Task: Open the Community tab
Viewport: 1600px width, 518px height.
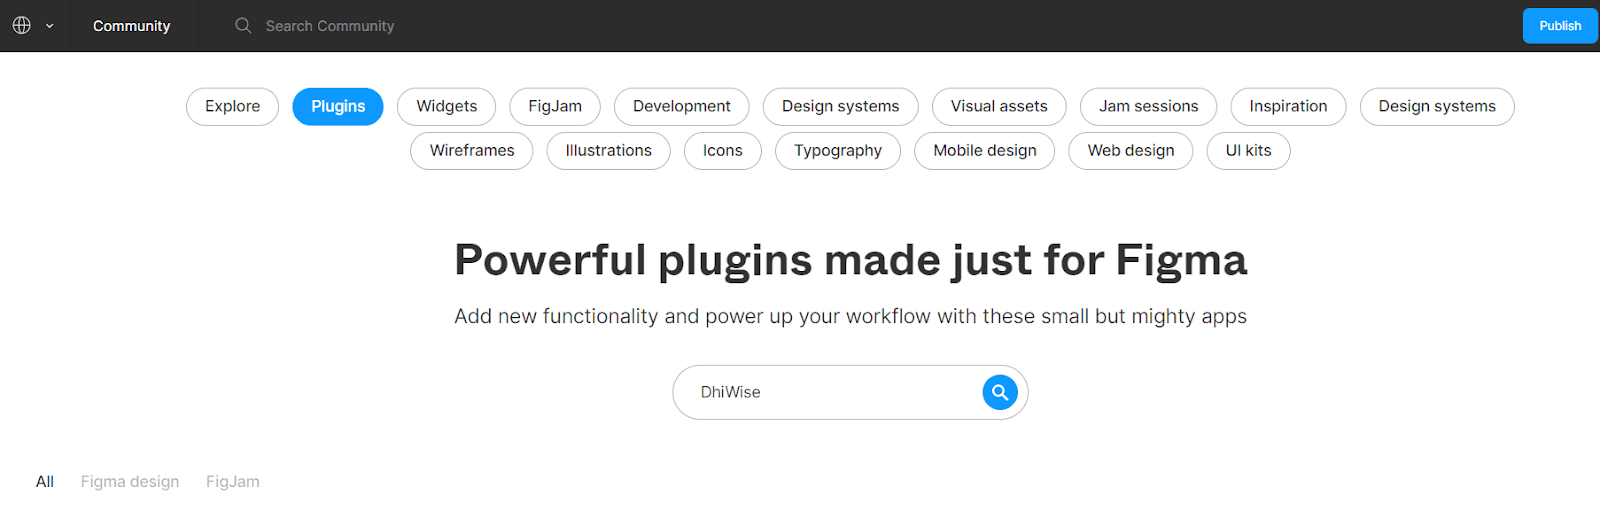Action: tap(132, 26)
